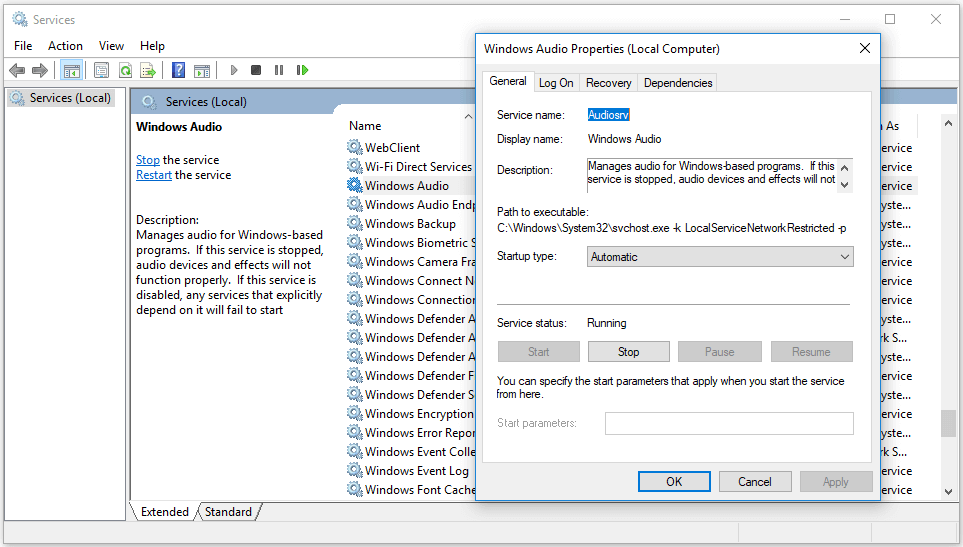Select Windows Connect Now row
The width and height of the screenshot is (963, 547).
[411, 281]
